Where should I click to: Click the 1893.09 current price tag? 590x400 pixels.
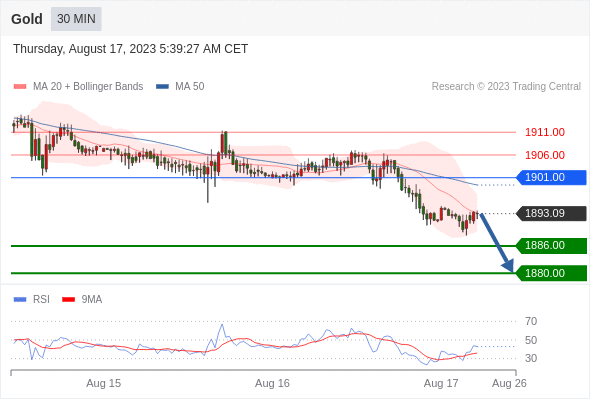pyautogui.click(x=551, y=213)
